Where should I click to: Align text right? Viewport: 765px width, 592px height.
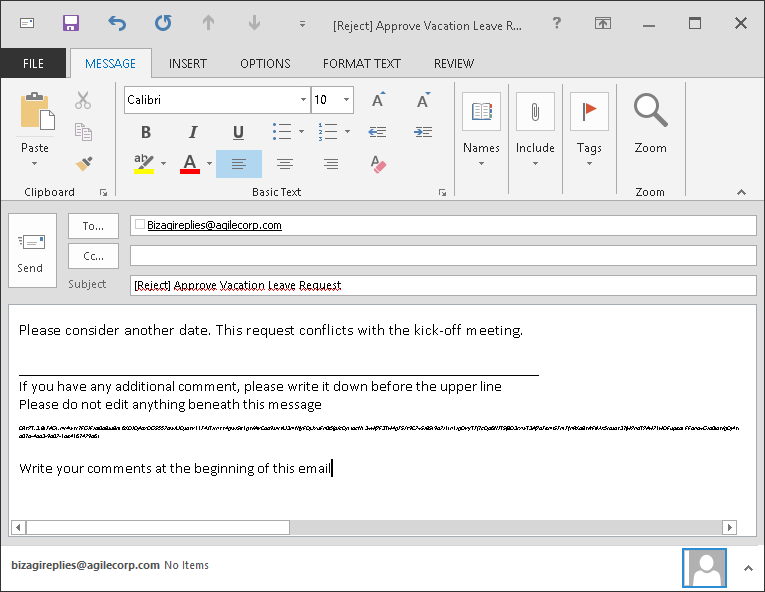(x=331, y=164)
